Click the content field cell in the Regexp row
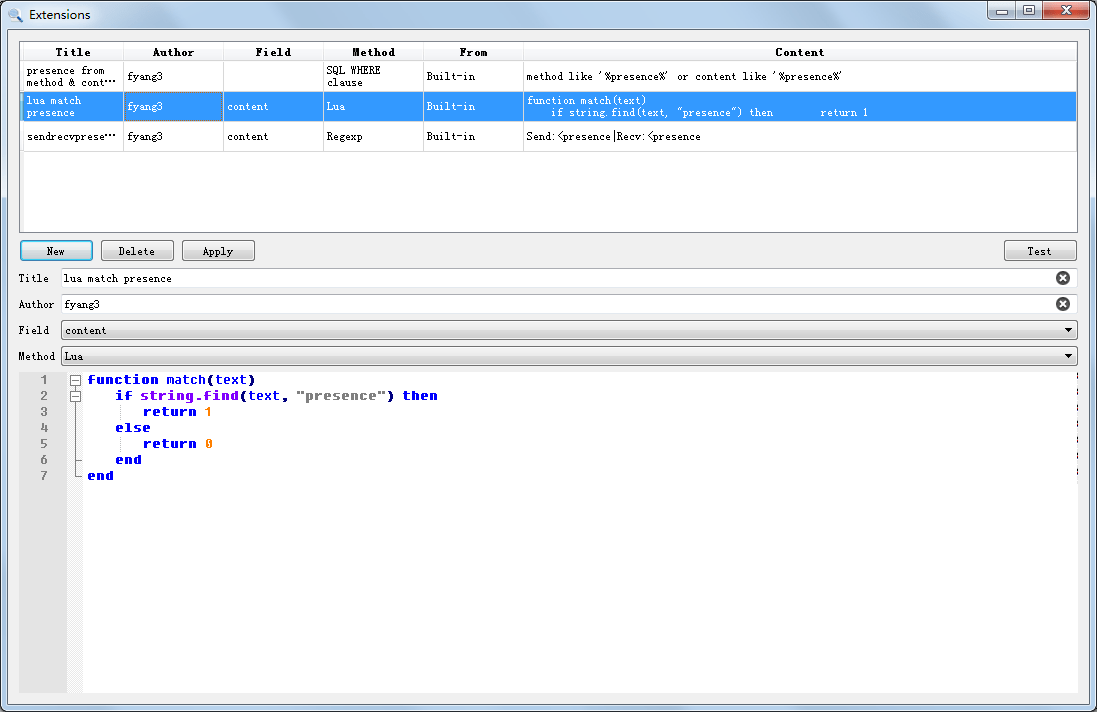This screenshot has width=1097, height=712. pos(274,136)
